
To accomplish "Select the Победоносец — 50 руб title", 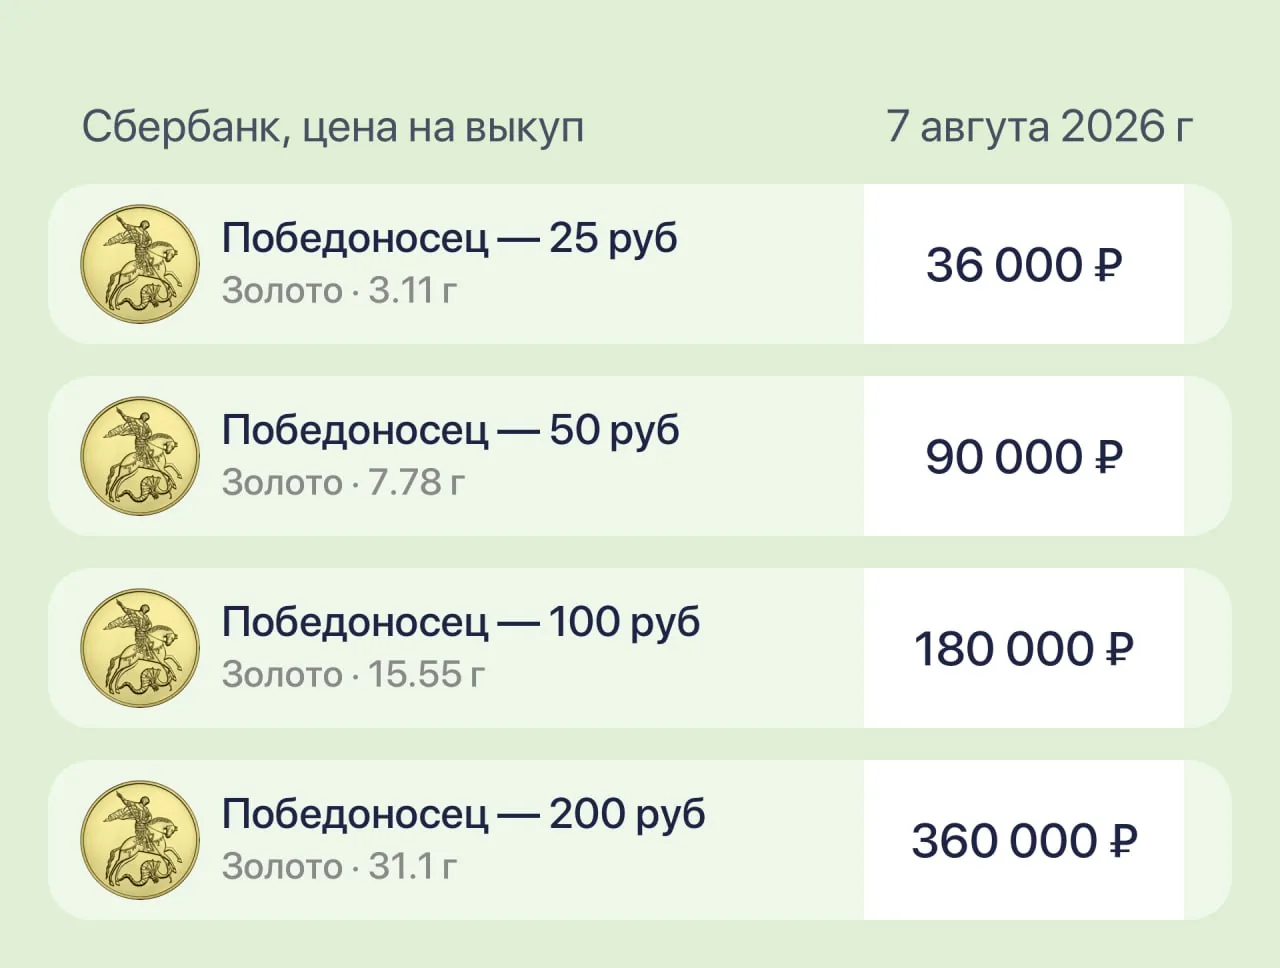I will [x=451, y=431].
